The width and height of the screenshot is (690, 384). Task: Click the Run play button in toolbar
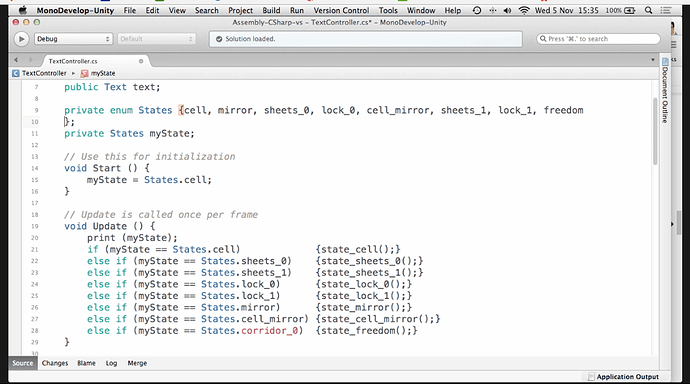pos(21,39)
